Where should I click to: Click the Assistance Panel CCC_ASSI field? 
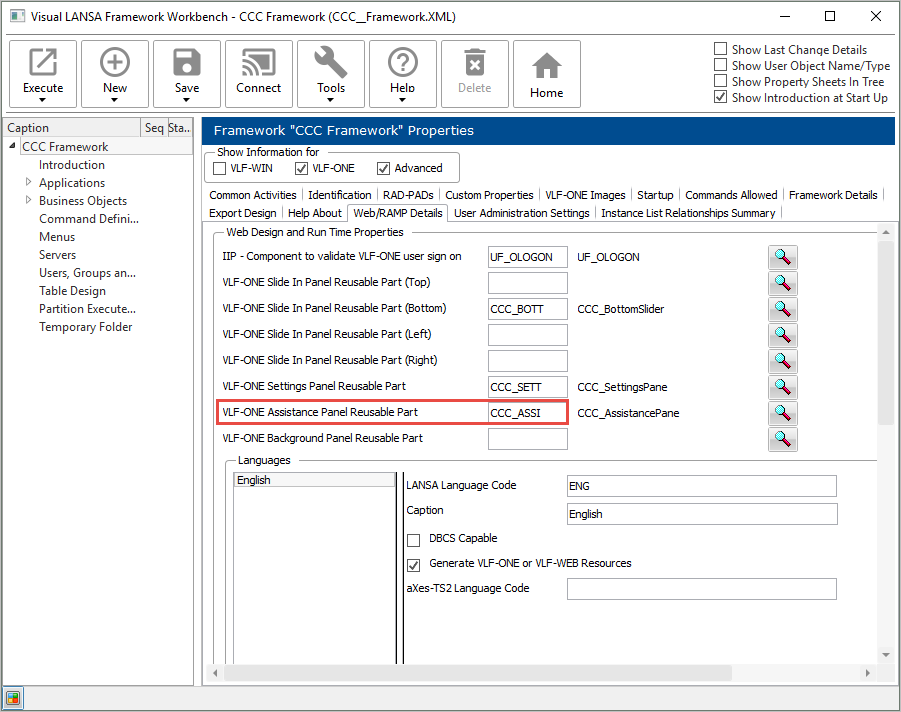[527, 413]
